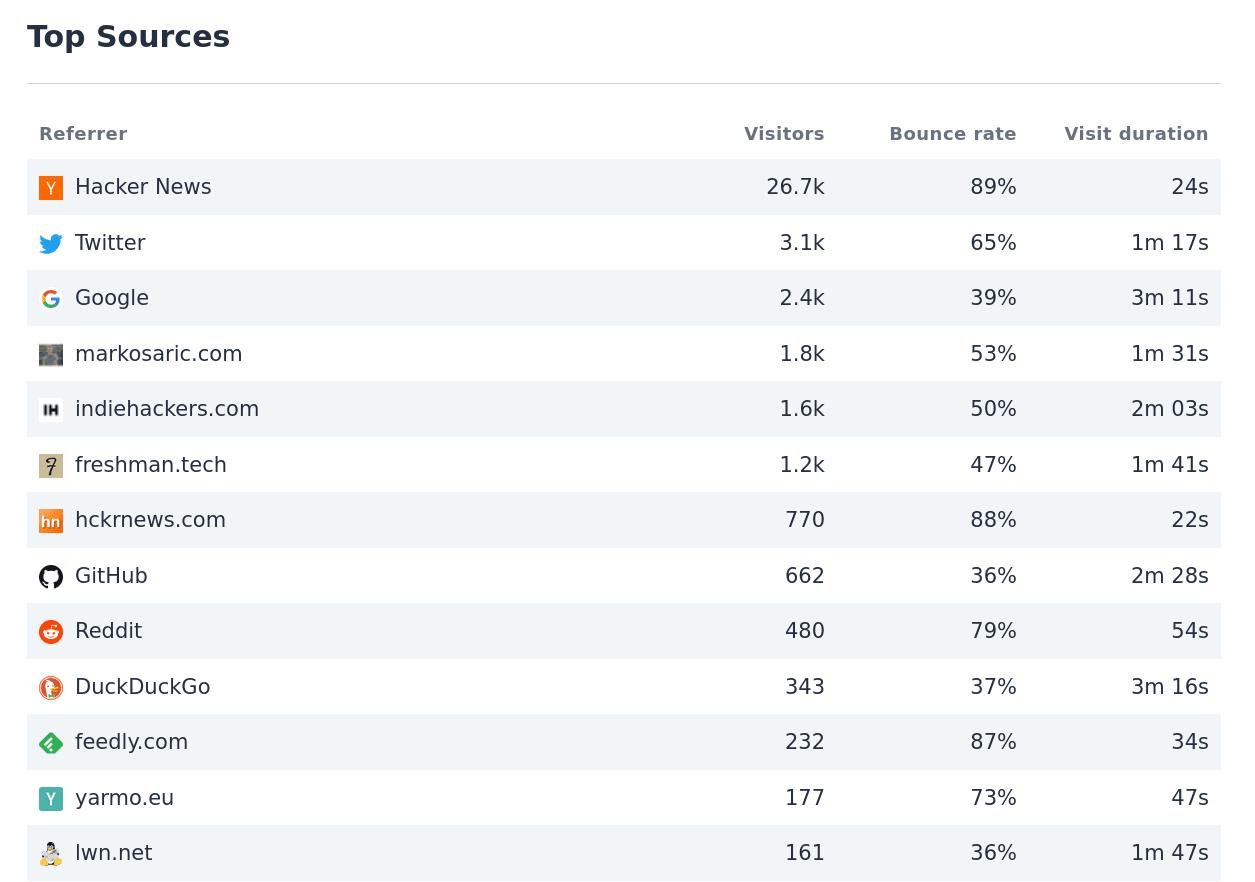
Task: Click the Referrer column header
Action: point(83,133)
